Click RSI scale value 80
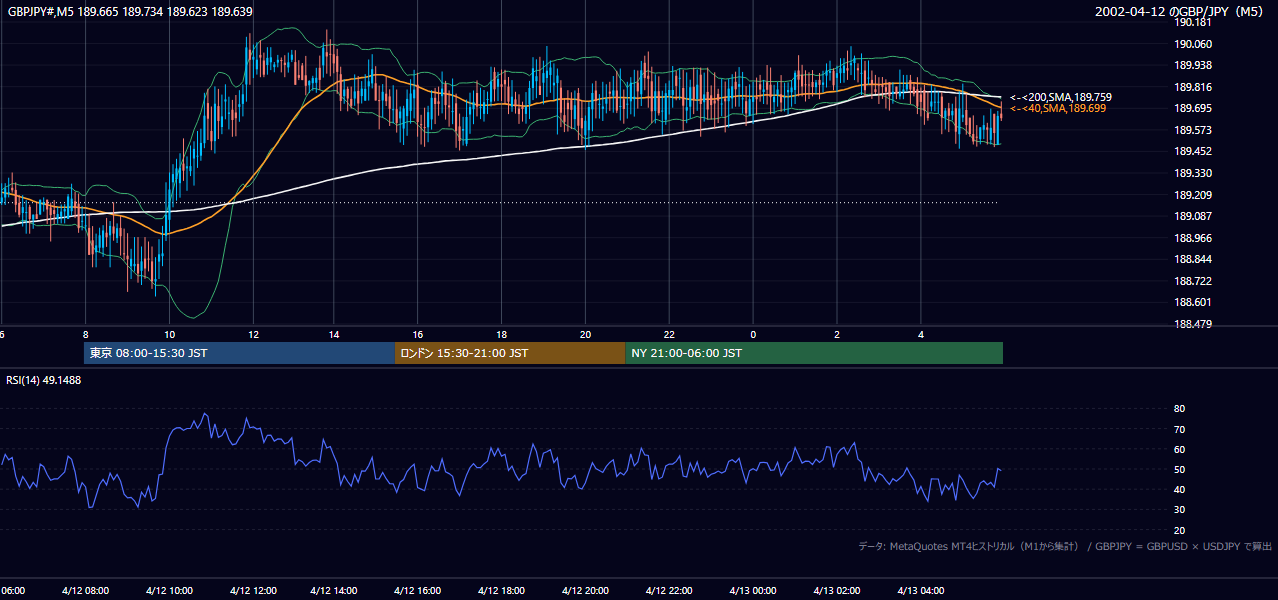This screenshot has width=1278, height=600. coord(1179,409)
